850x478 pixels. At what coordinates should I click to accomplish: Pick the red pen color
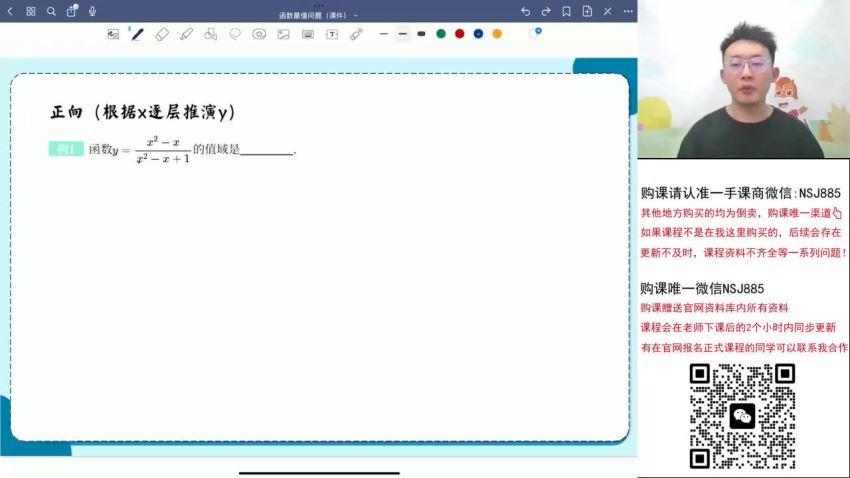(460, 34)
